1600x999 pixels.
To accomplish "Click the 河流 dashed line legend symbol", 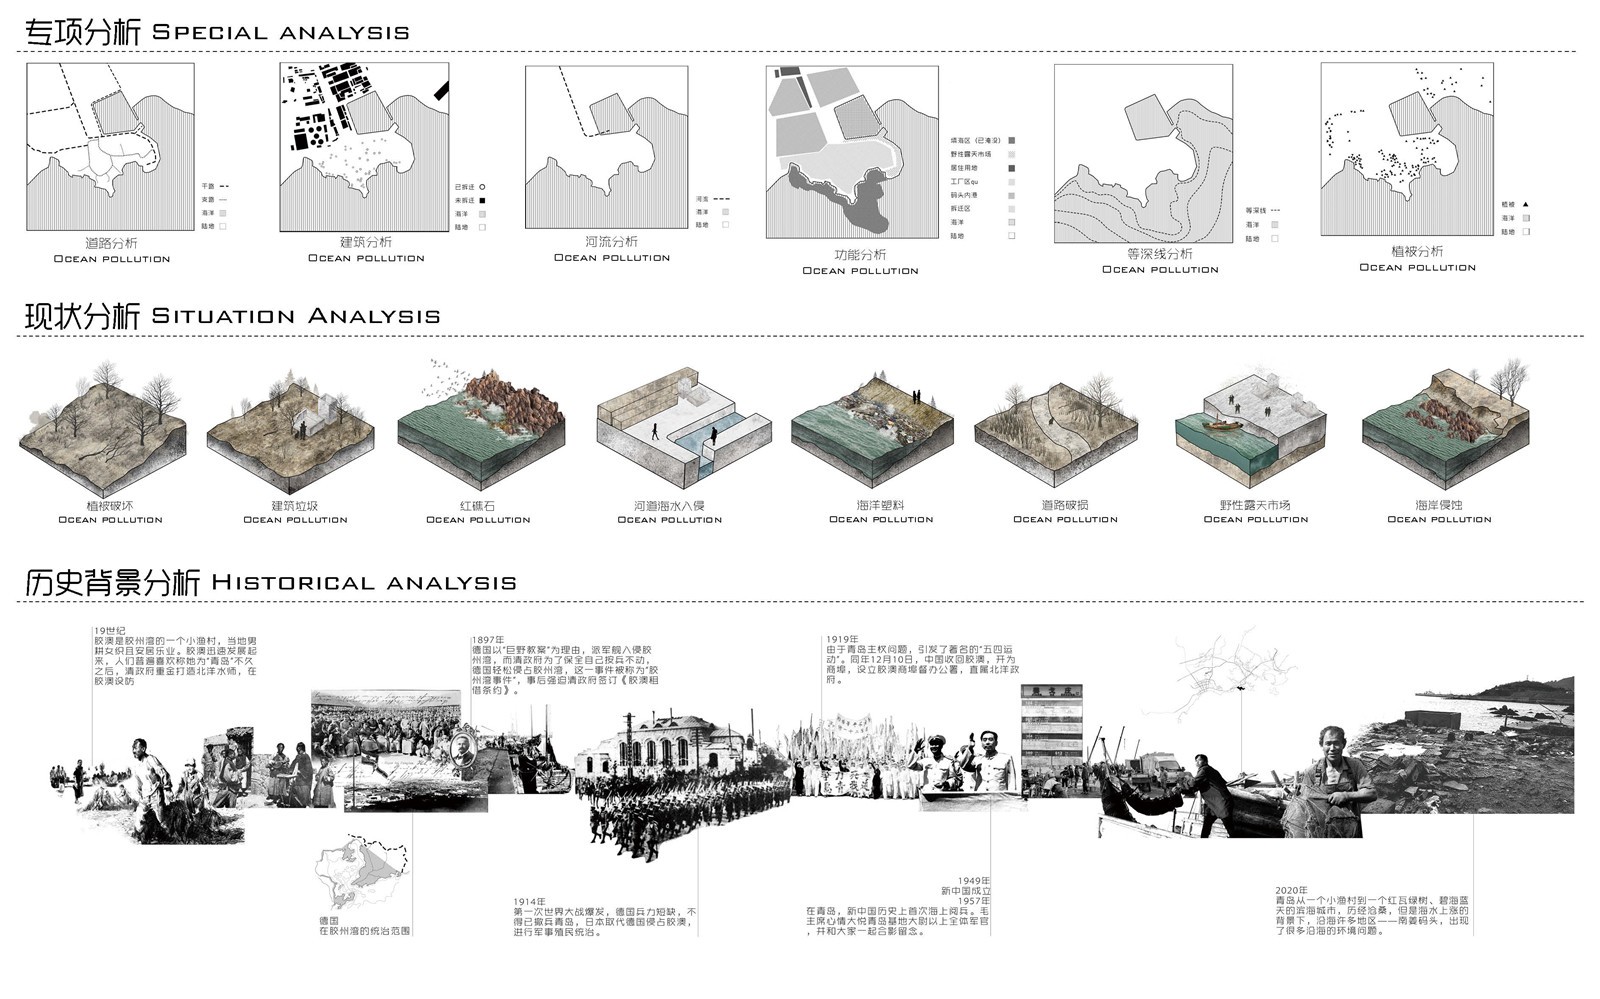I will tap(723, 199).
